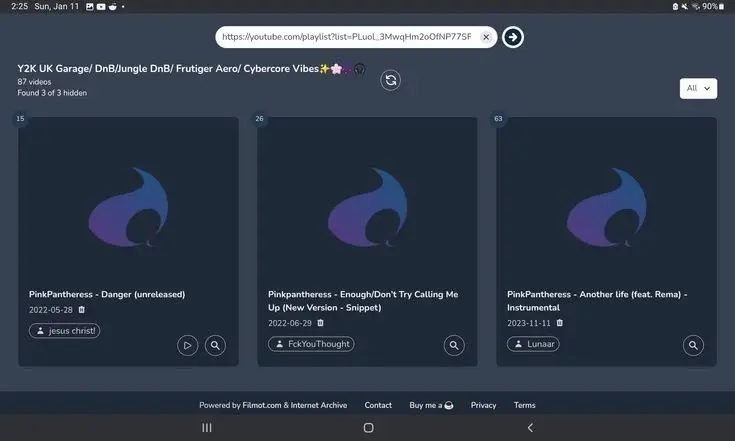Search for Enough/Don't Try Calling Me Up video
The image size is (735, 441).
454,345
